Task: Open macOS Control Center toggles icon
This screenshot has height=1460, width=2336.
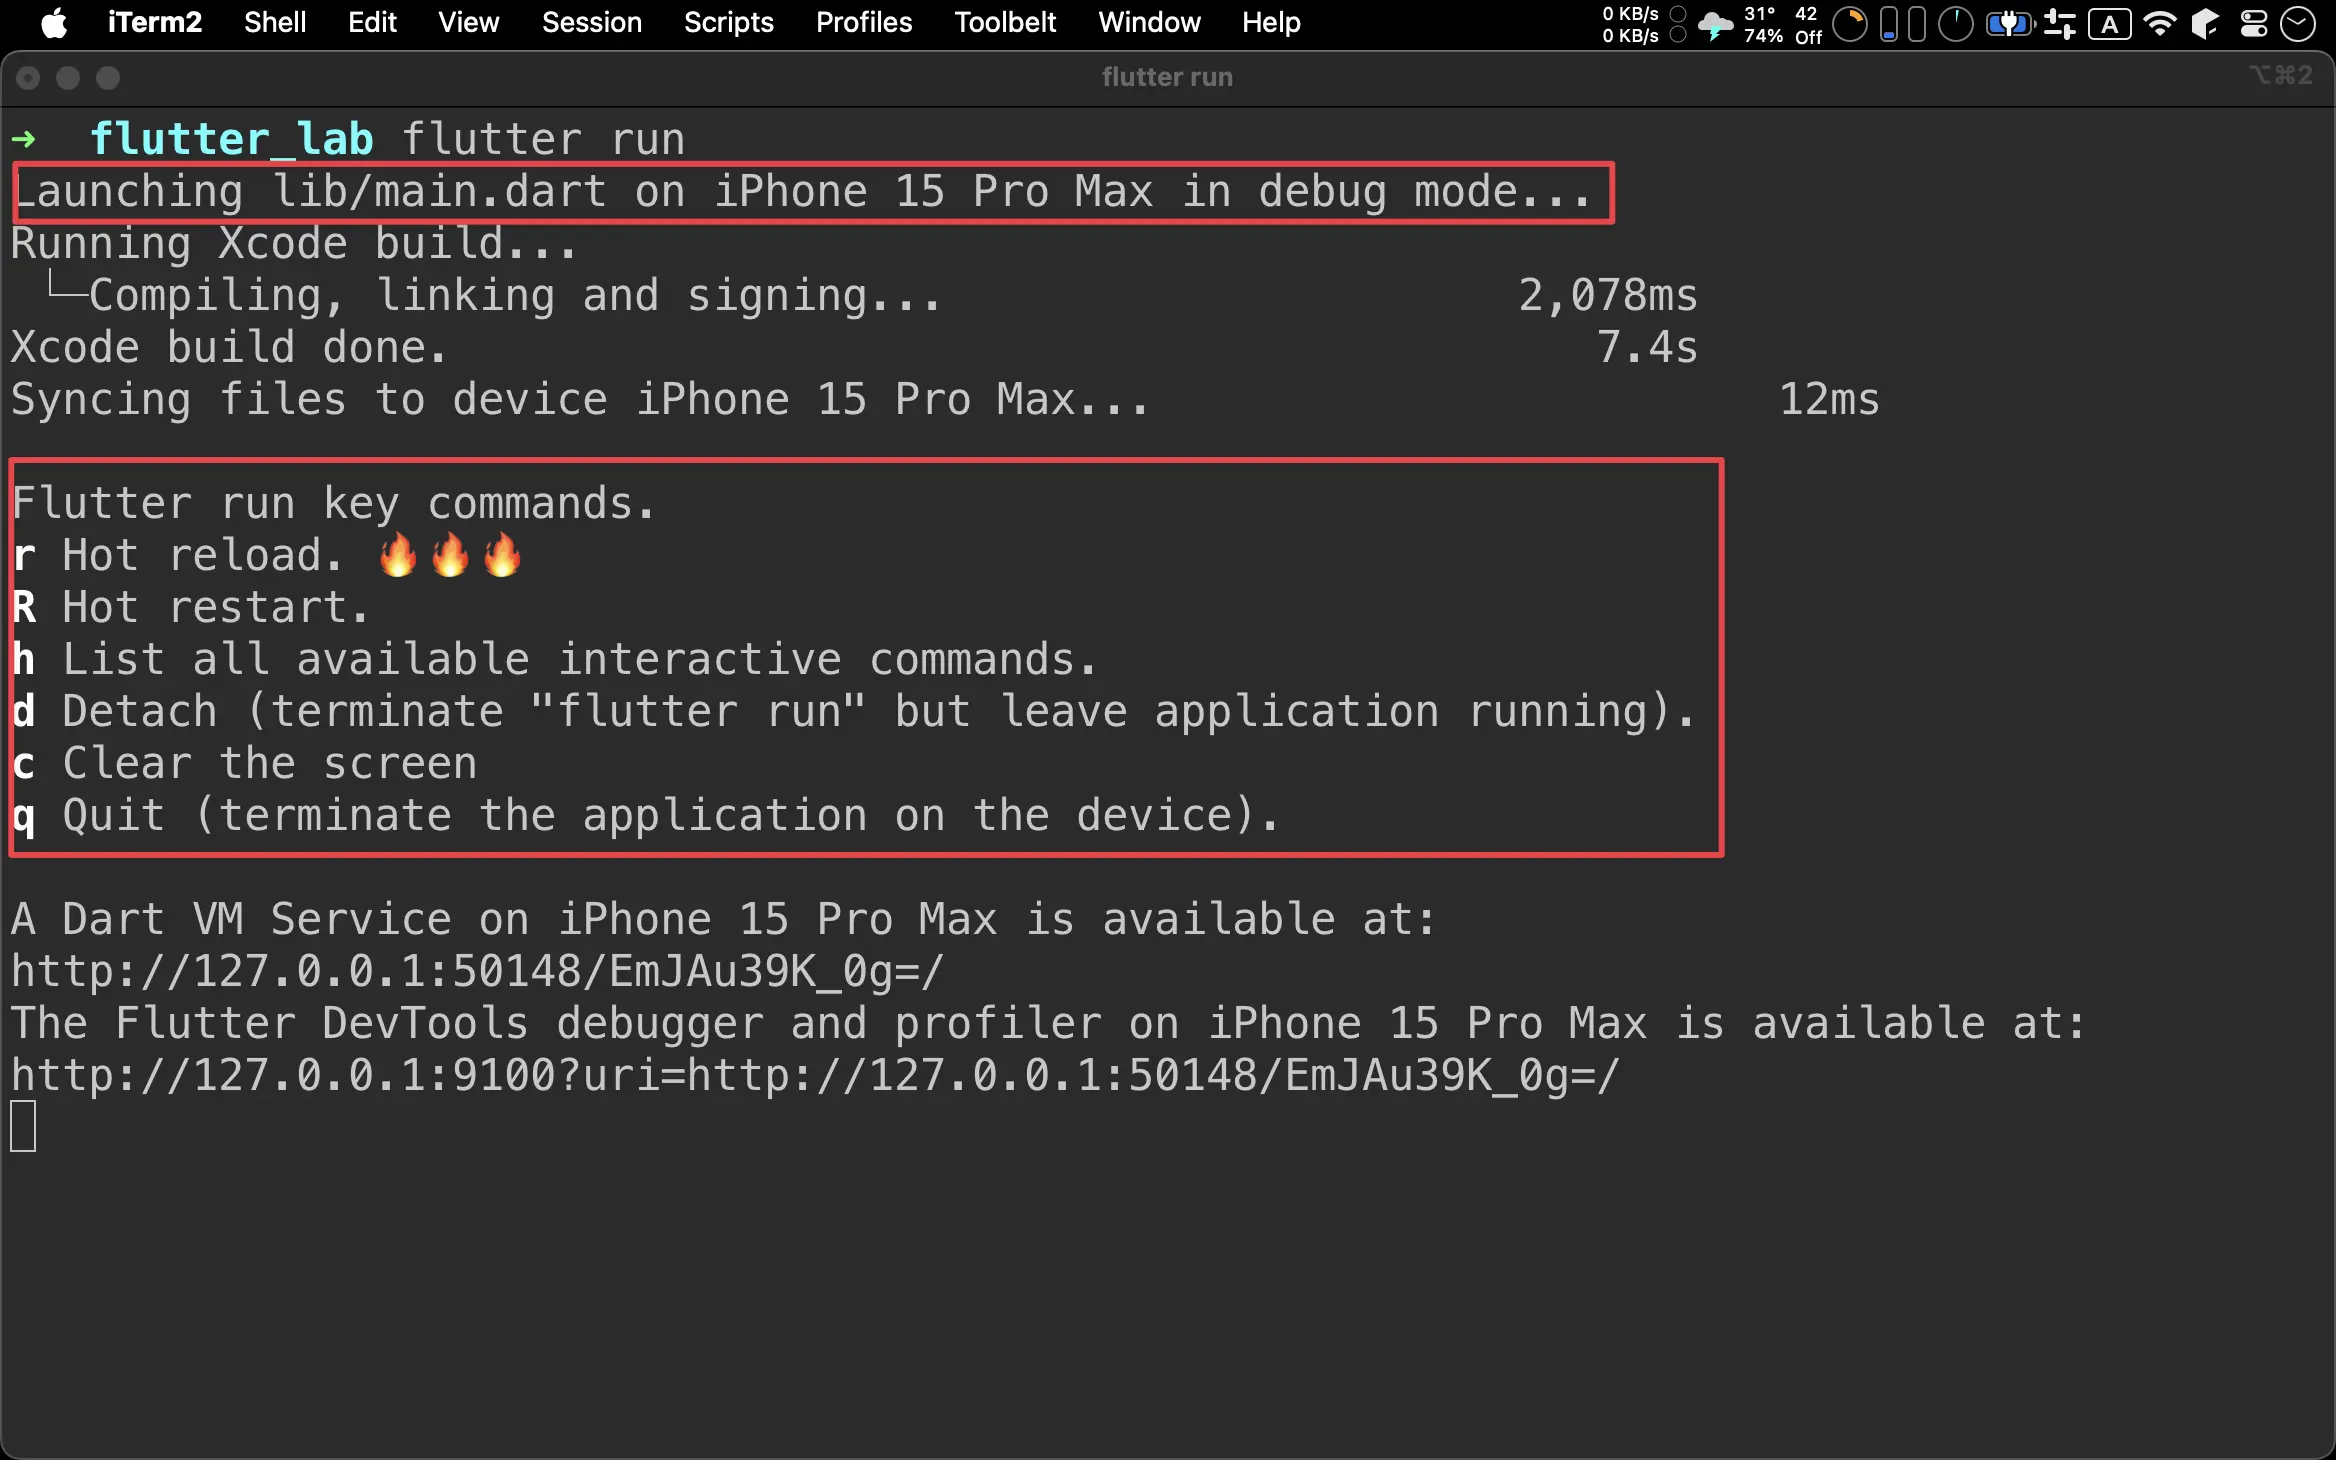Action: coord(2253,24)
